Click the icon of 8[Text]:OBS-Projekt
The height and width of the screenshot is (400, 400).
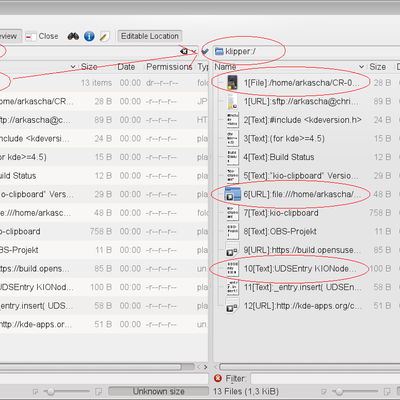coord(232,231)
